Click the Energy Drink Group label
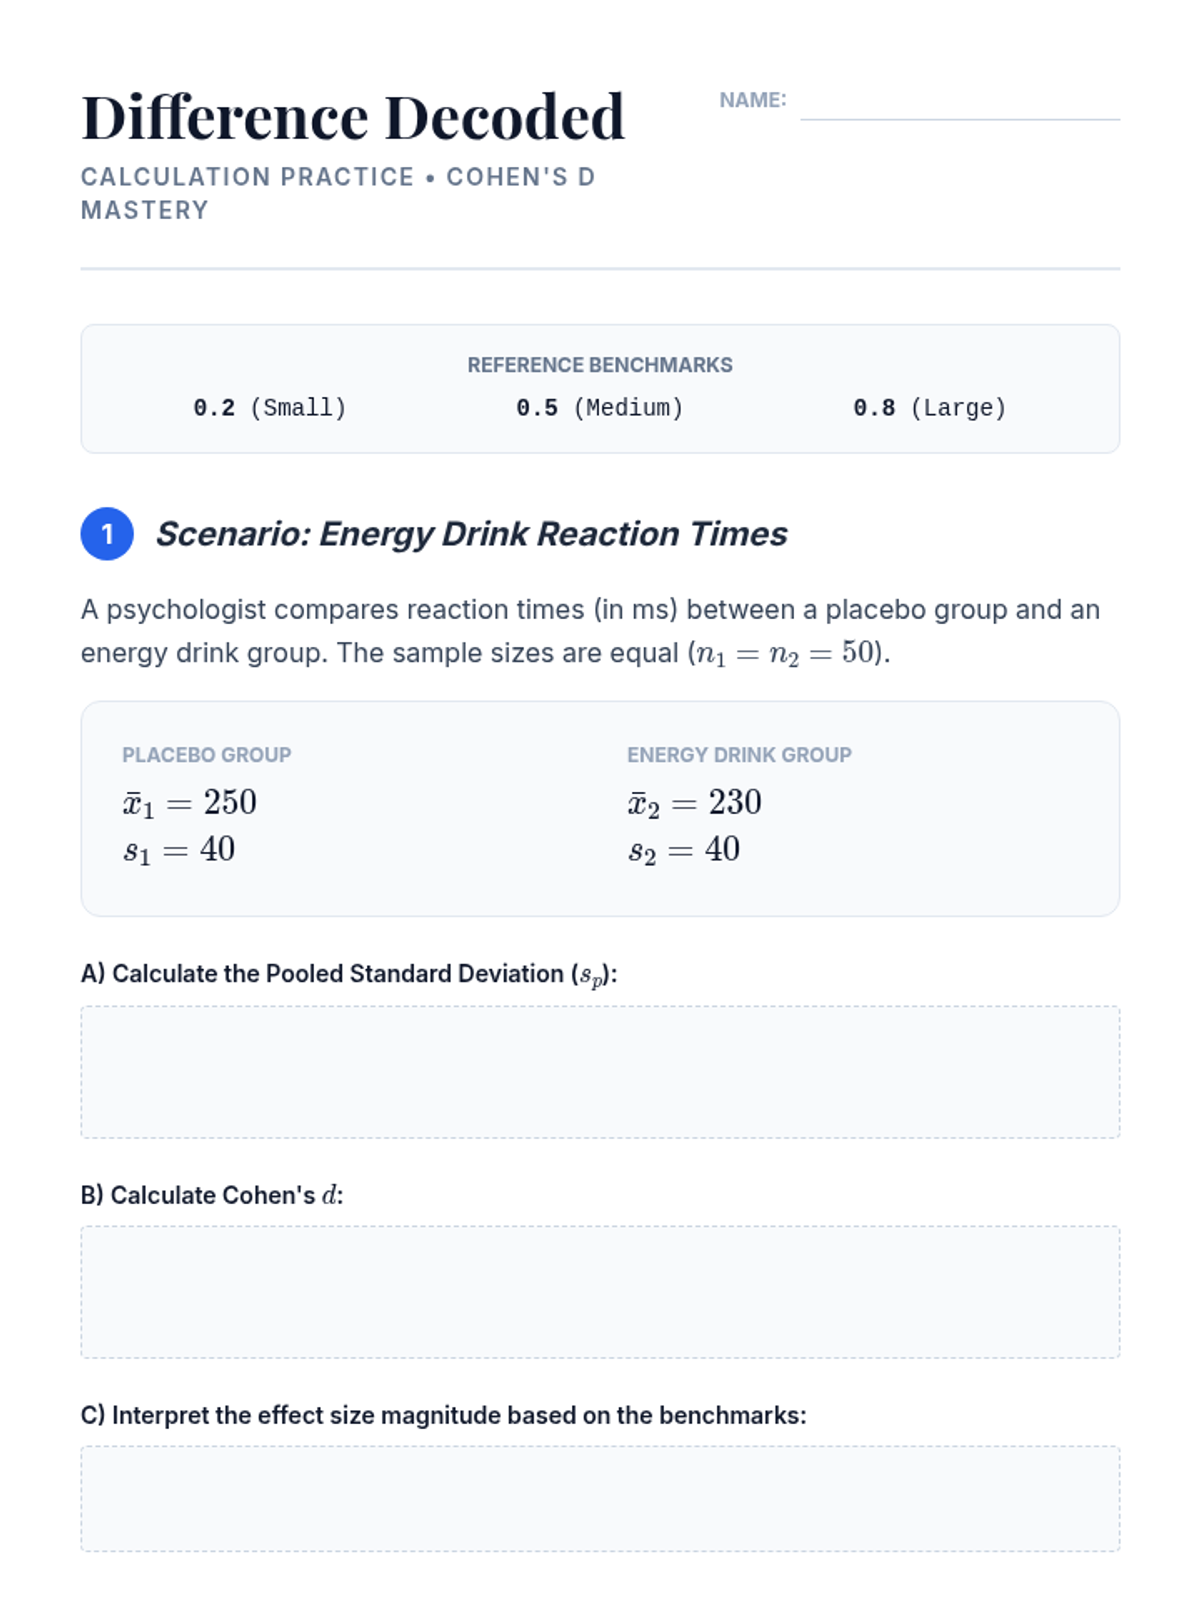This screenshot has width=1200, height=1600. [x=739, y=755]
